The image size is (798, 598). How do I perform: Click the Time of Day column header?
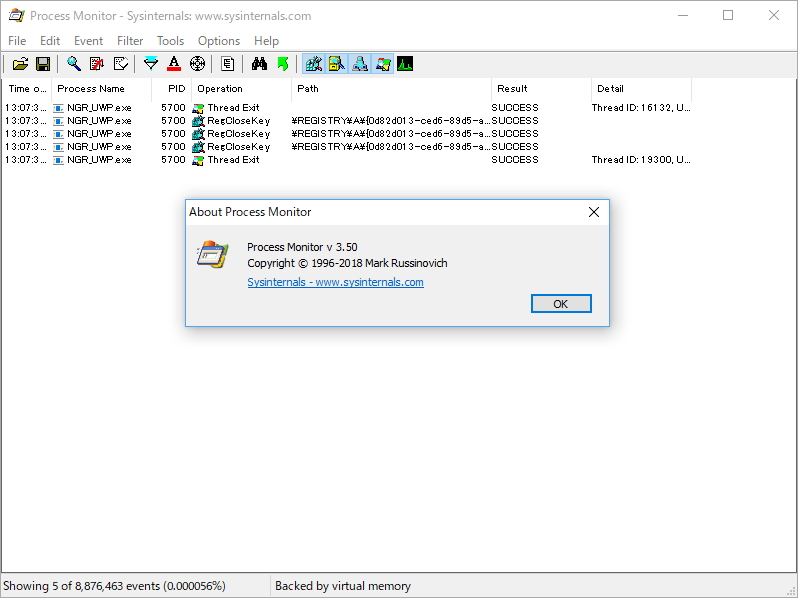click(27, 89)
